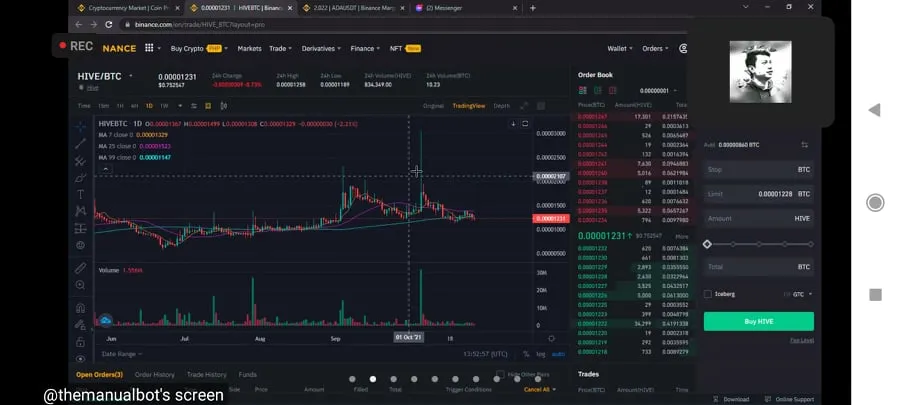Open Date Range dropdown
Image resolution: width=900 pixels, height=405 pixels.
(x=121, y=354)
